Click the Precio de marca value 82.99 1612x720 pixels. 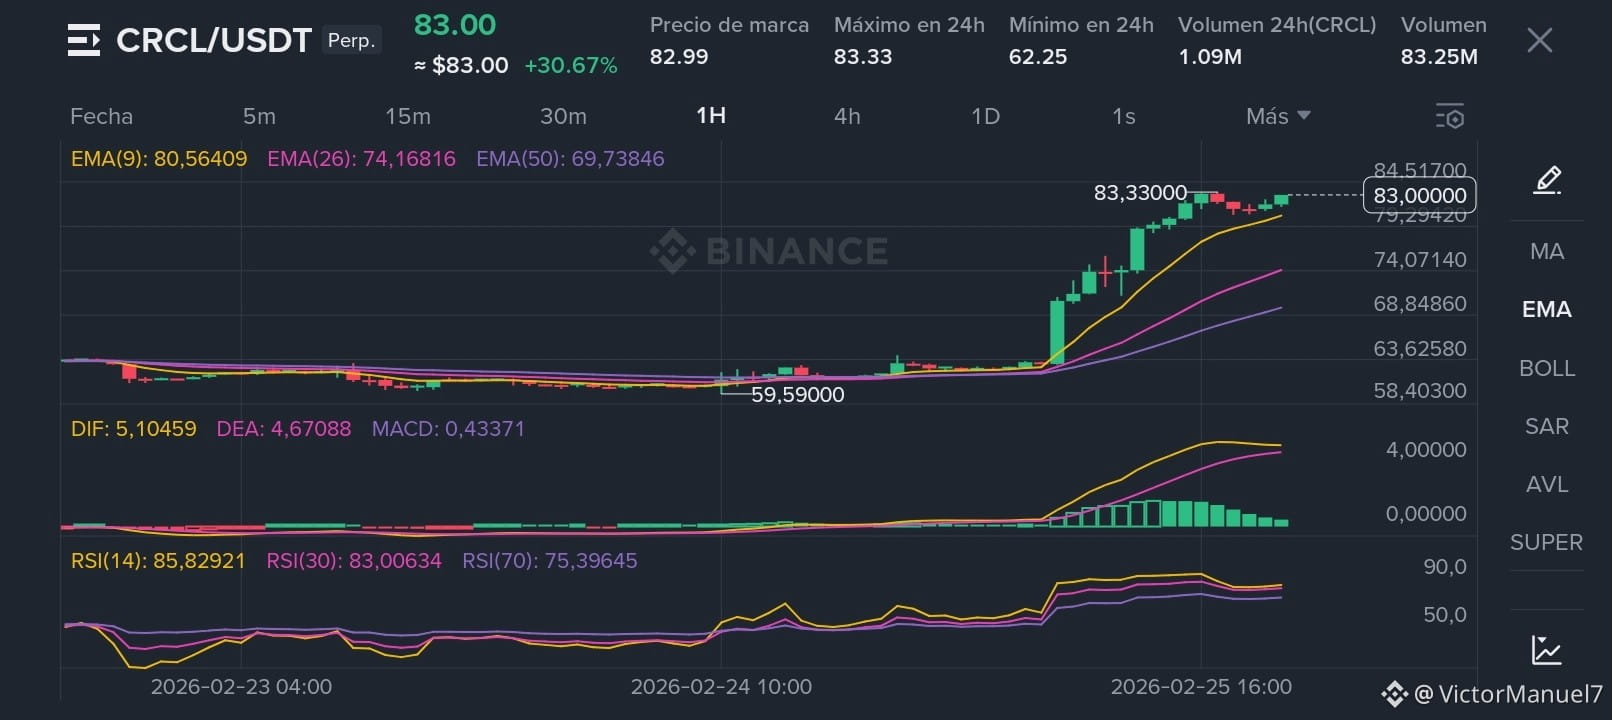(679, 56)
